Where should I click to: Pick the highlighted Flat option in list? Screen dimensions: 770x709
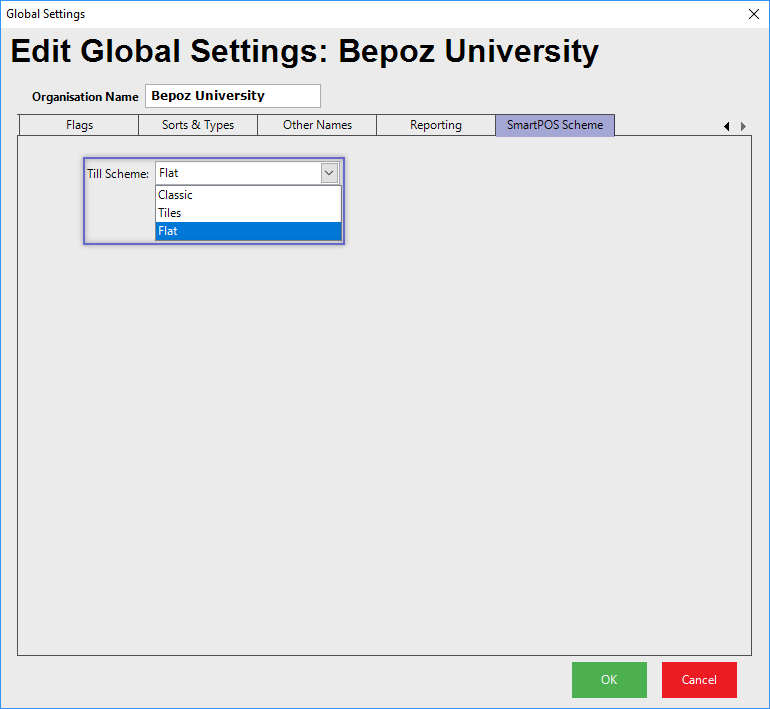tap(248, 231)
